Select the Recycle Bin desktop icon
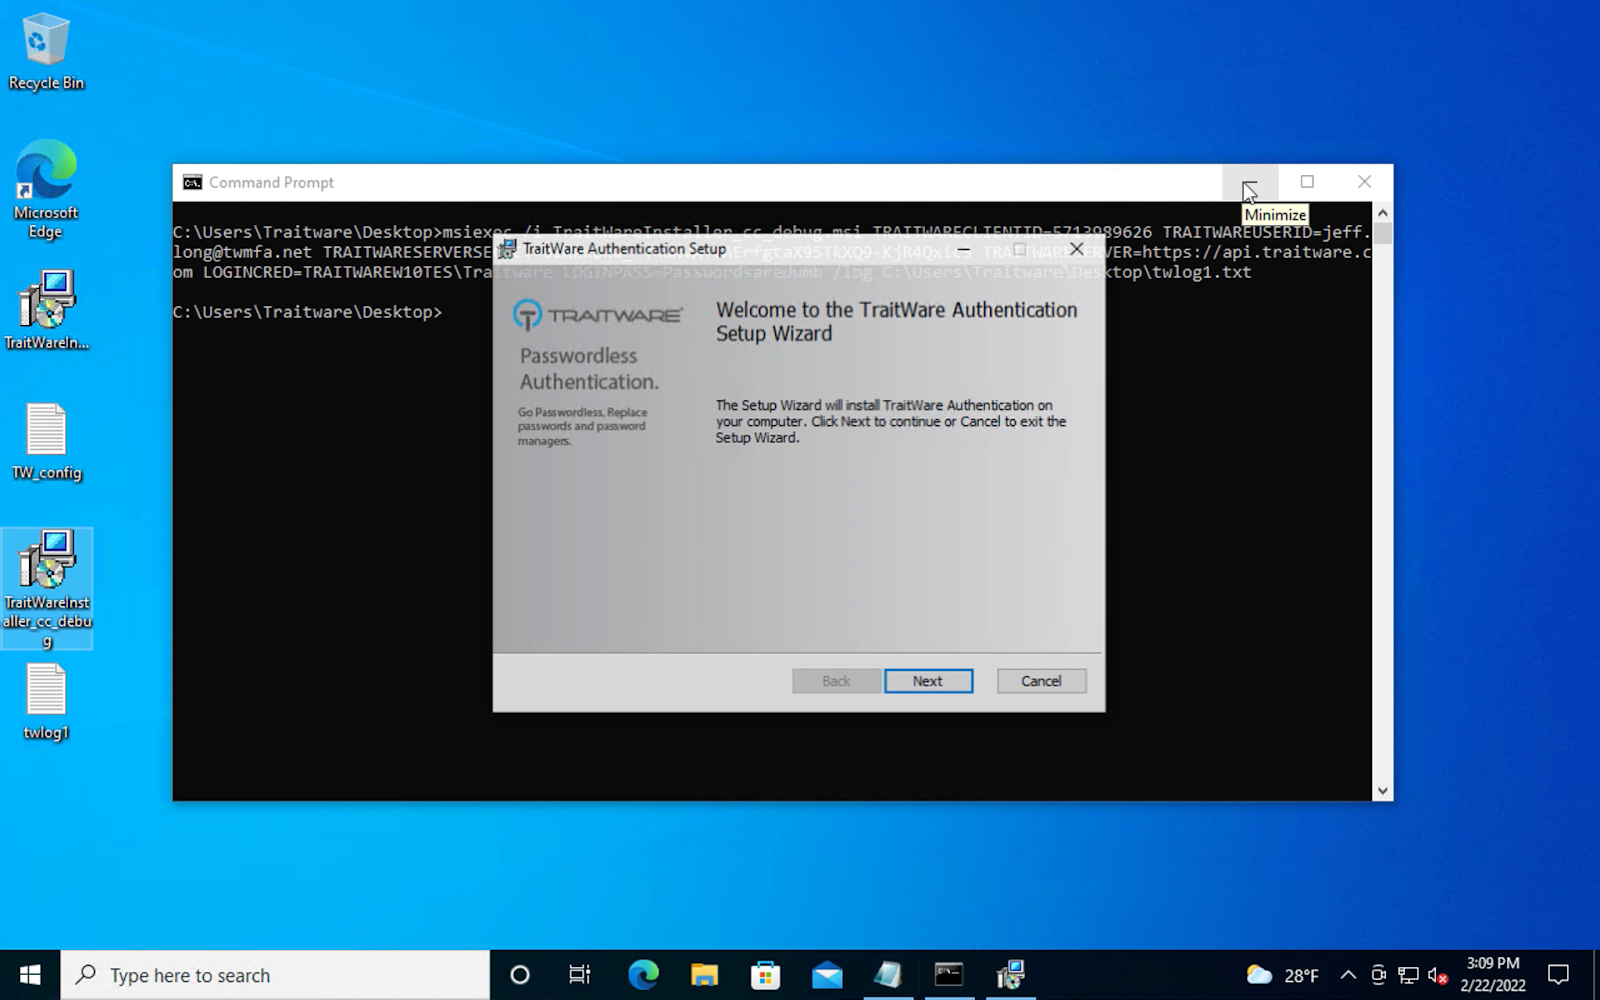This screenshot has width=1600, height=1000. (x=46, y=52)
